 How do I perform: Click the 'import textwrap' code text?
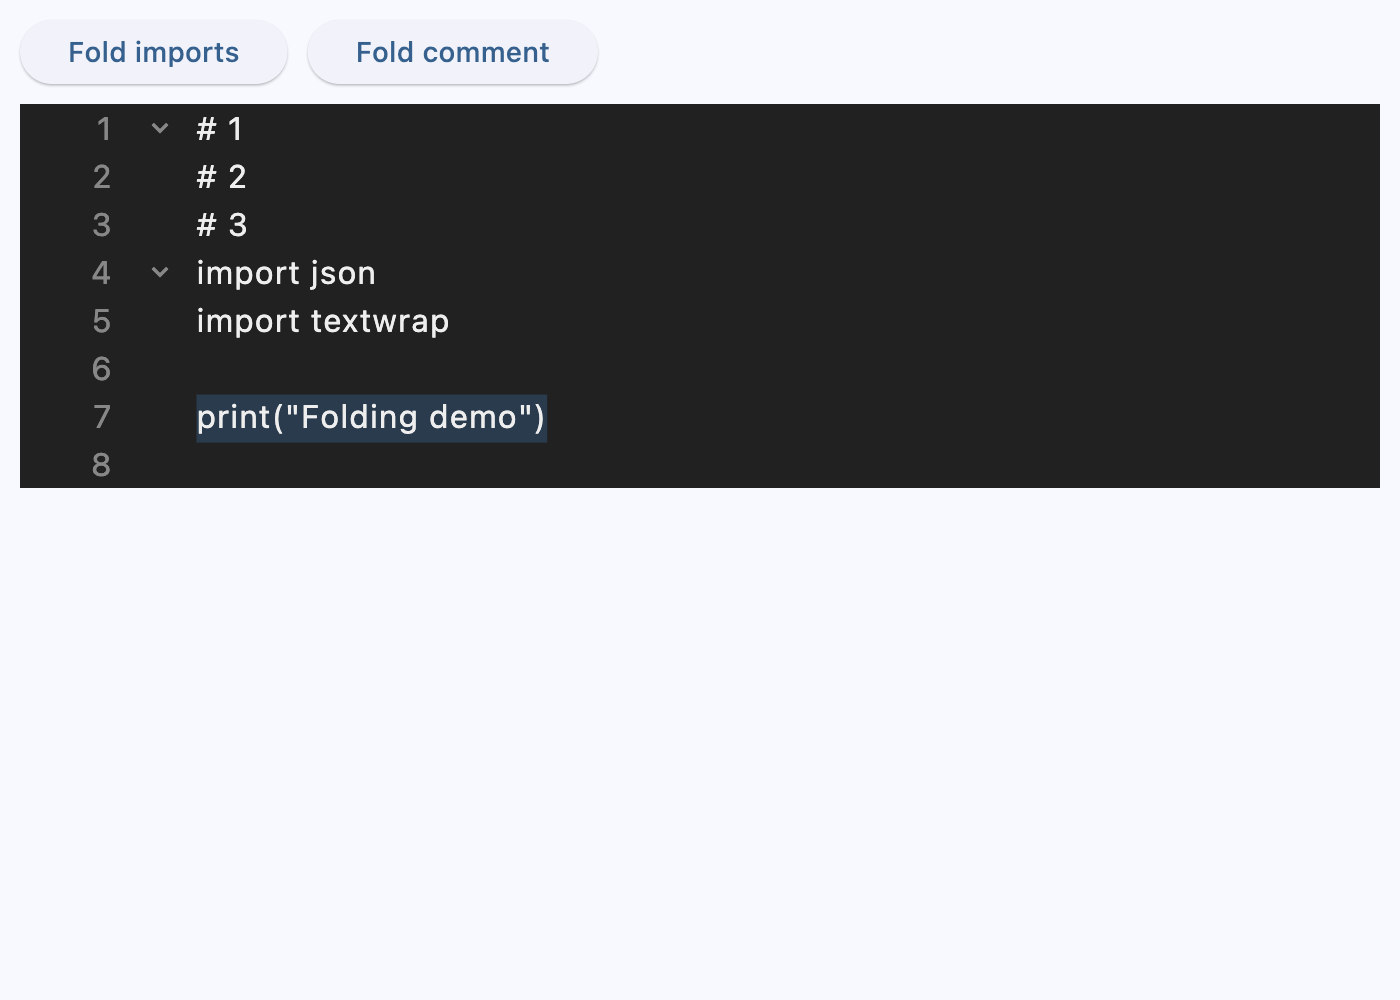(x=322, y=320)
